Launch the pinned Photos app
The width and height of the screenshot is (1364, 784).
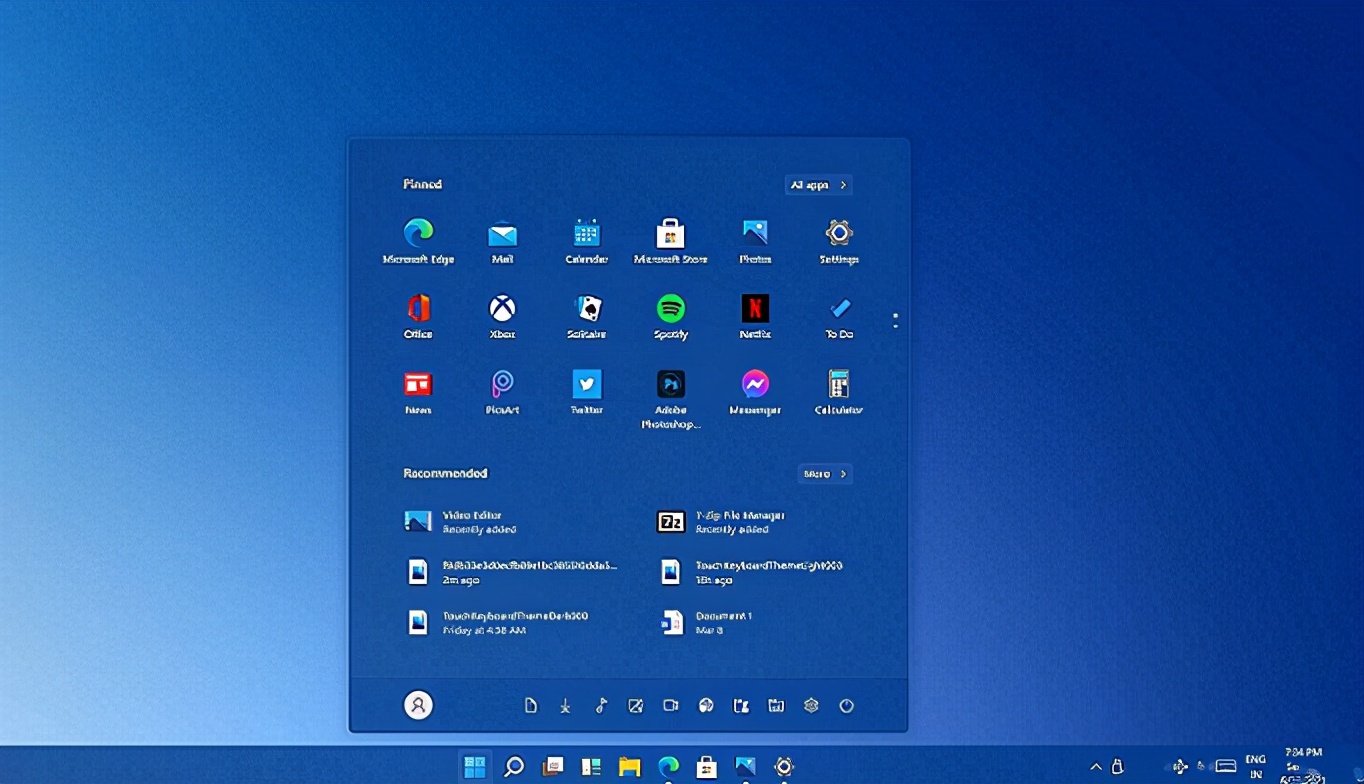pos(755,241)
